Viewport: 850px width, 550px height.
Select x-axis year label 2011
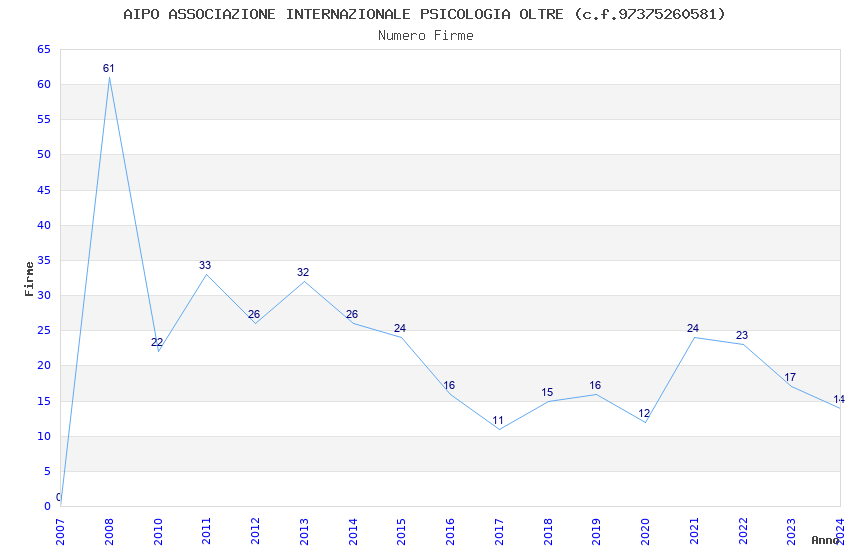[207, 532]
